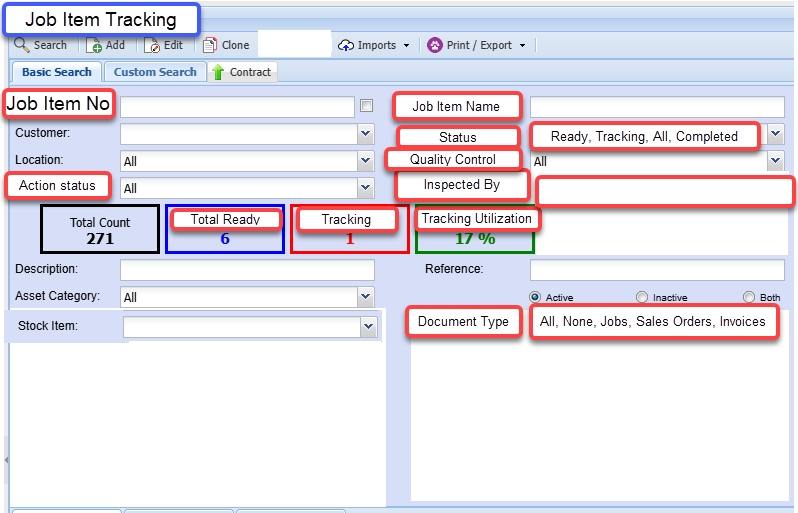Screen dimensions: 798x513
Task: Click the green arrow Contract icon
Action: 218,72
